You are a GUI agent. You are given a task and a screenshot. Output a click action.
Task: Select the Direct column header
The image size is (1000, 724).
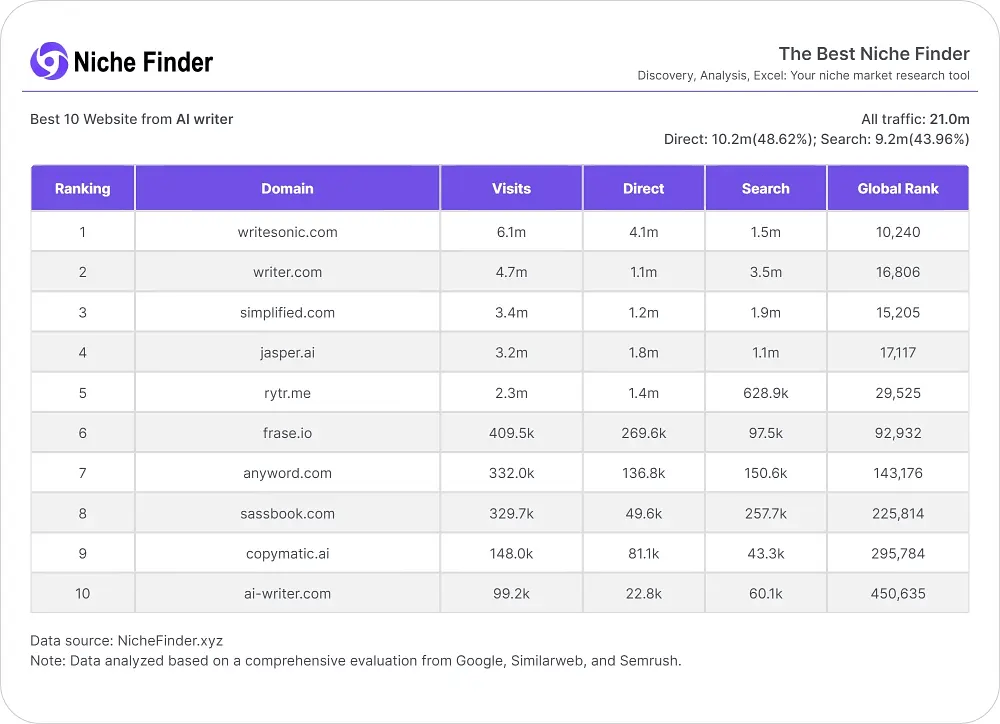point(643,188)
